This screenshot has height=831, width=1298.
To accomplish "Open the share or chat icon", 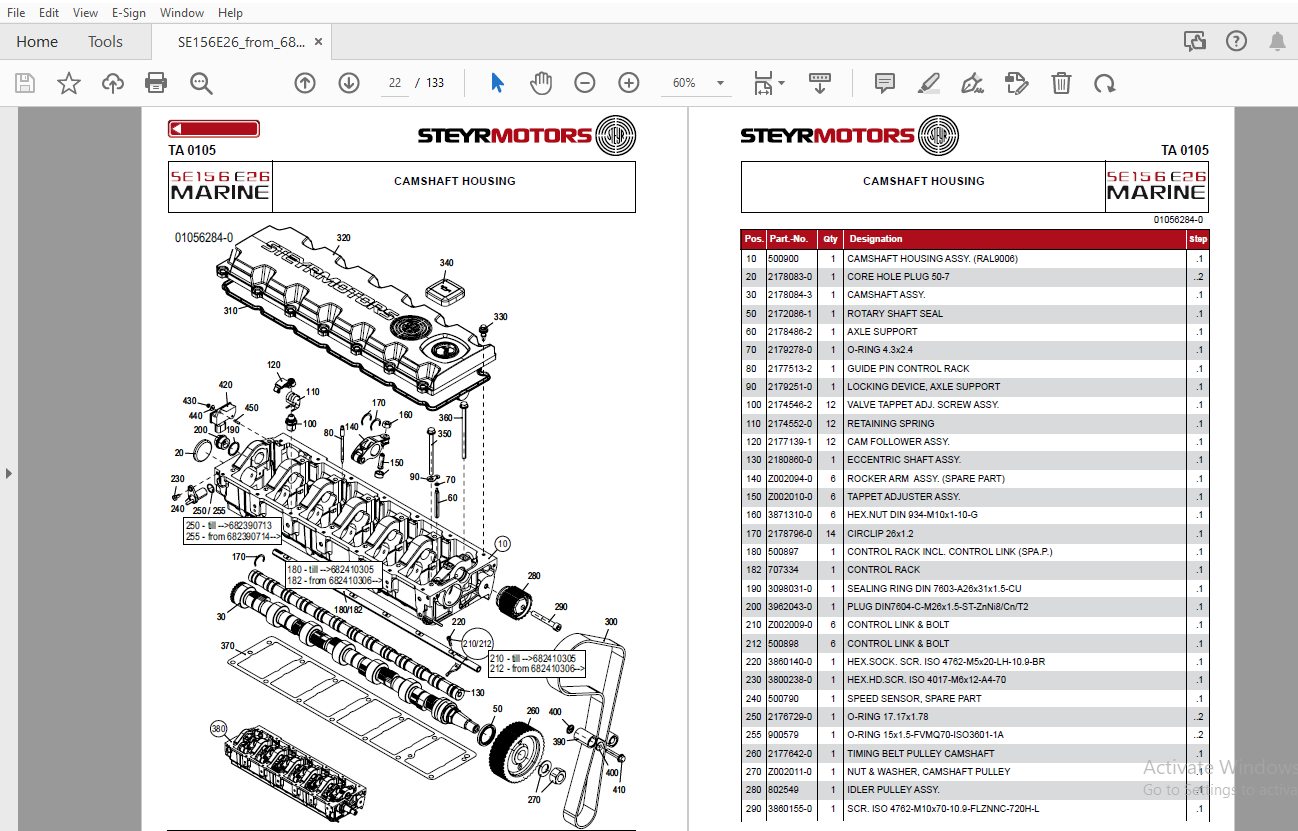I will point(1194,41).
